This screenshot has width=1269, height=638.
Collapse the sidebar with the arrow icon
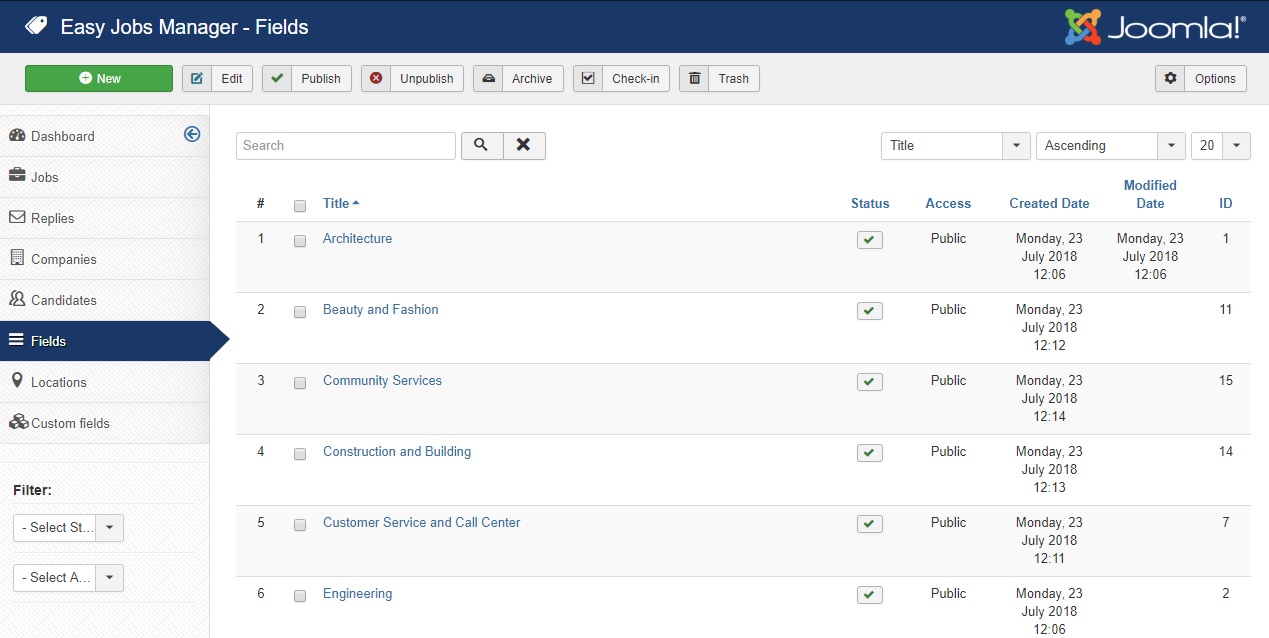click(192, 134)
